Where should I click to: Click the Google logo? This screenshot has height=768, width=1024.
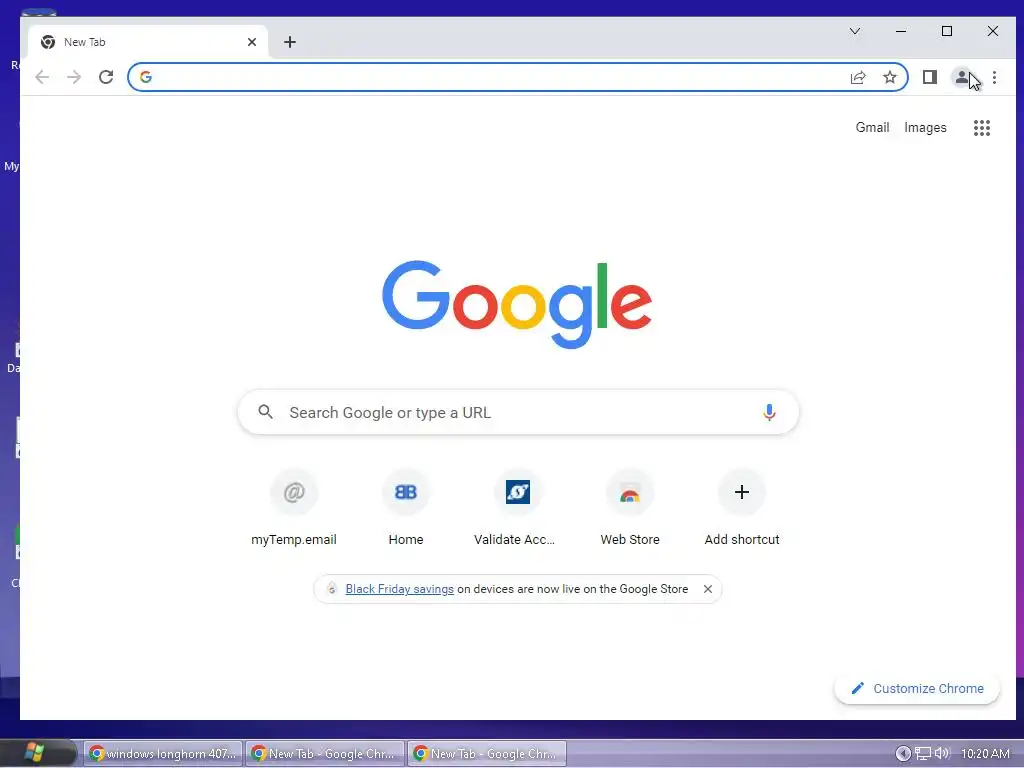(517, 304)
